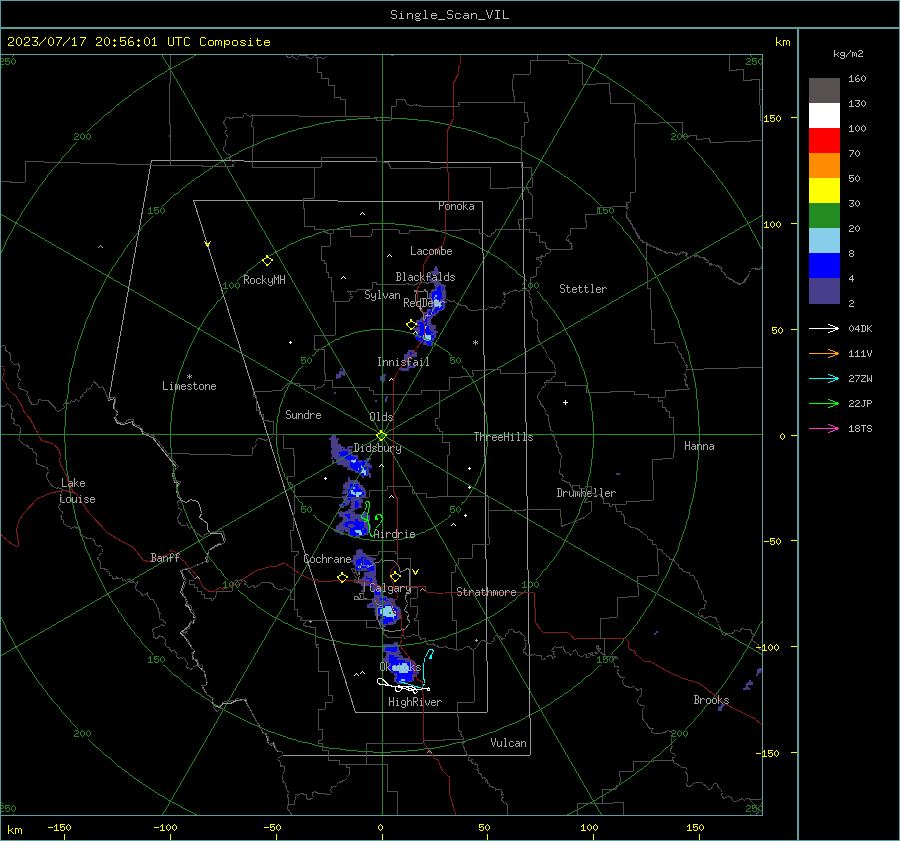Click the cyan 27ZW aircraft arrow legend icon
Viewport: 900px width, 841px height.
(824, 379)
